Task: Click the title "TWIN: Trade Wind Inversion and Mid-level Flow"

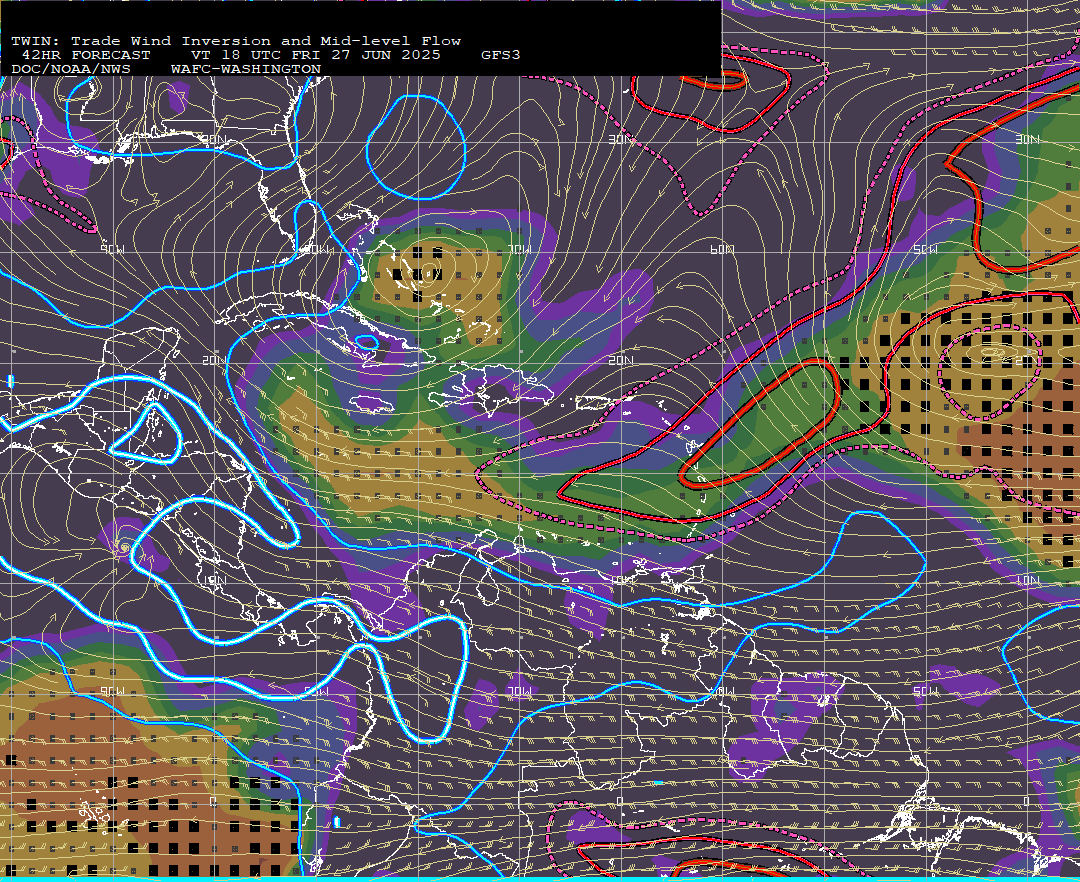Action: pyautogui.click(x=236, y=41)
